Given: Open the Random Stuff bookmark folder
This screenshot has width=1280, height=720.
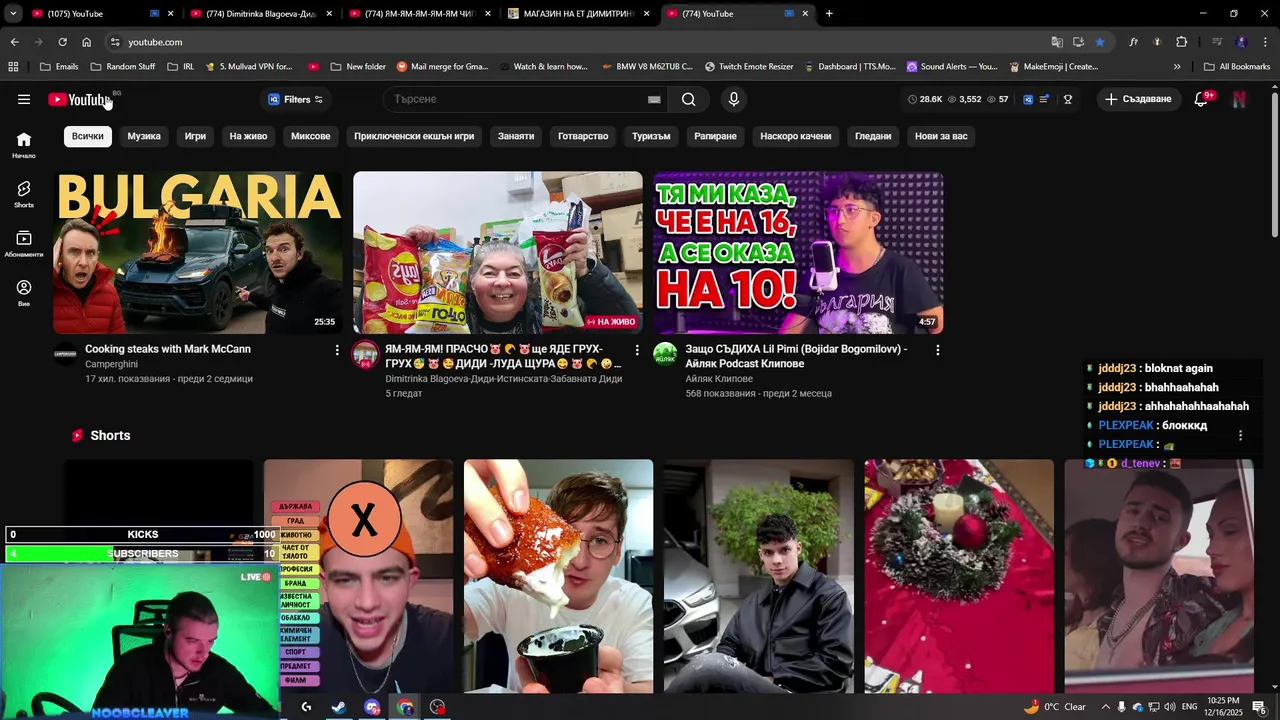Looking at the screenshot, I should tap(122, 67).
